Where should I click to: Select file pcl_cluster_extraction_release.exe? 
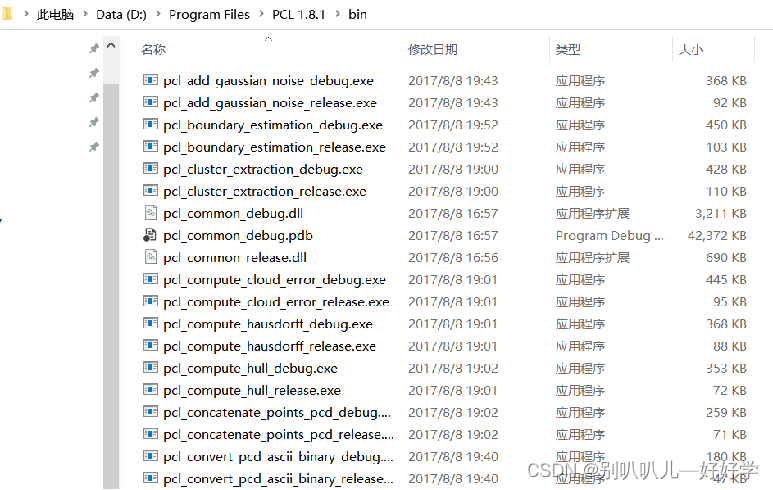pyautogui.click(x=265, y=191)
